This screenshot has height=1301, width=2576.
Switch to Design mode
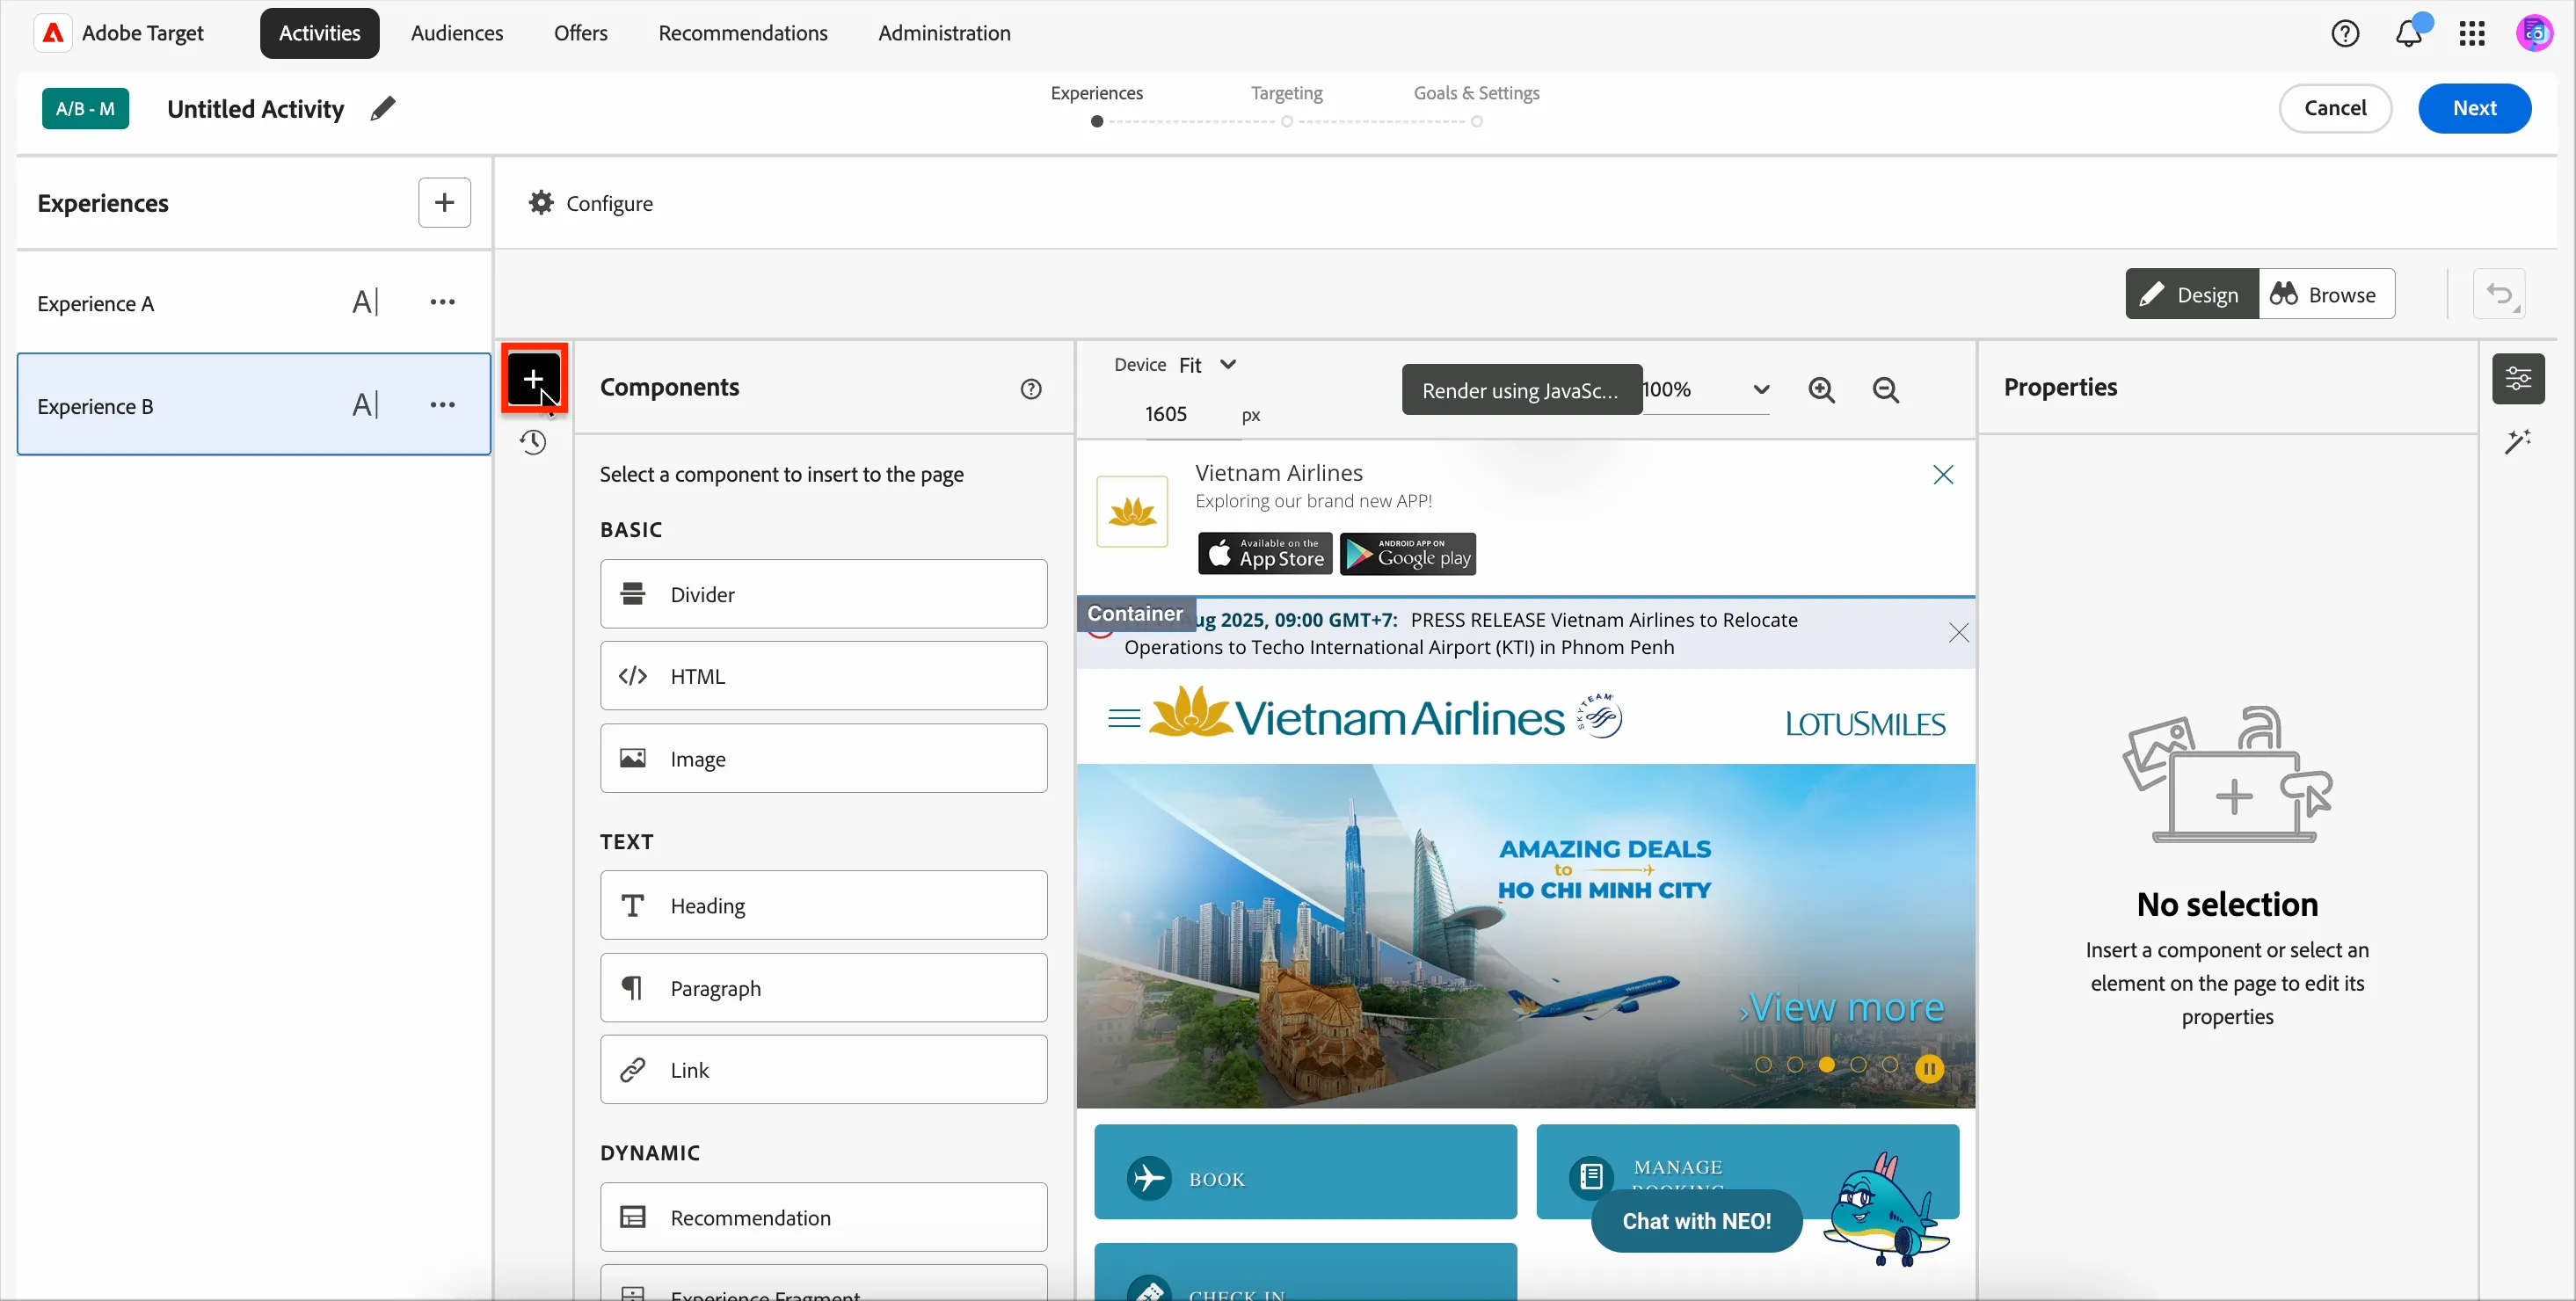coord(2191,294)
